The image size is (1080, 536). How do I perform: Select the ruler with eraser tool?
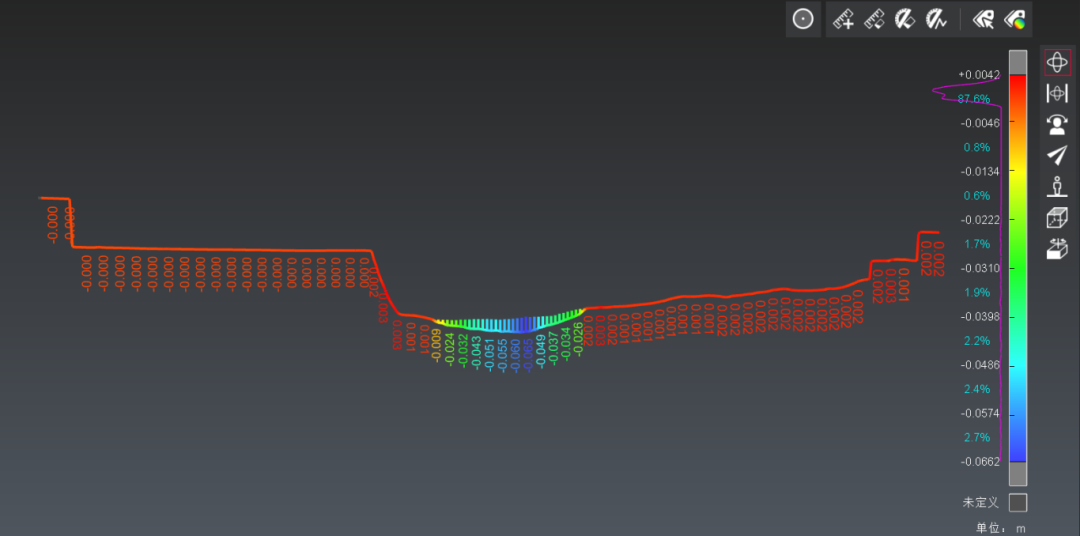click(875, 19)
